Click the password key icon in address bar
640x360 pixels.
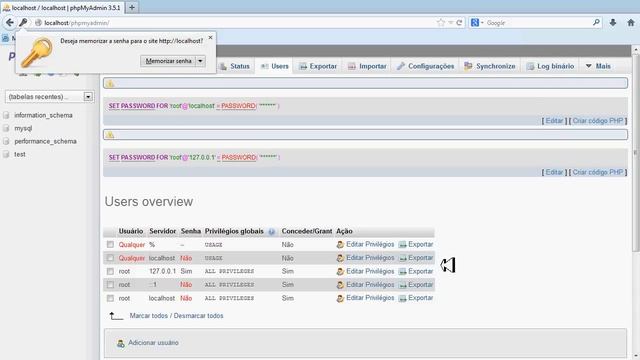pyautogui.click(x=23, y=22)
